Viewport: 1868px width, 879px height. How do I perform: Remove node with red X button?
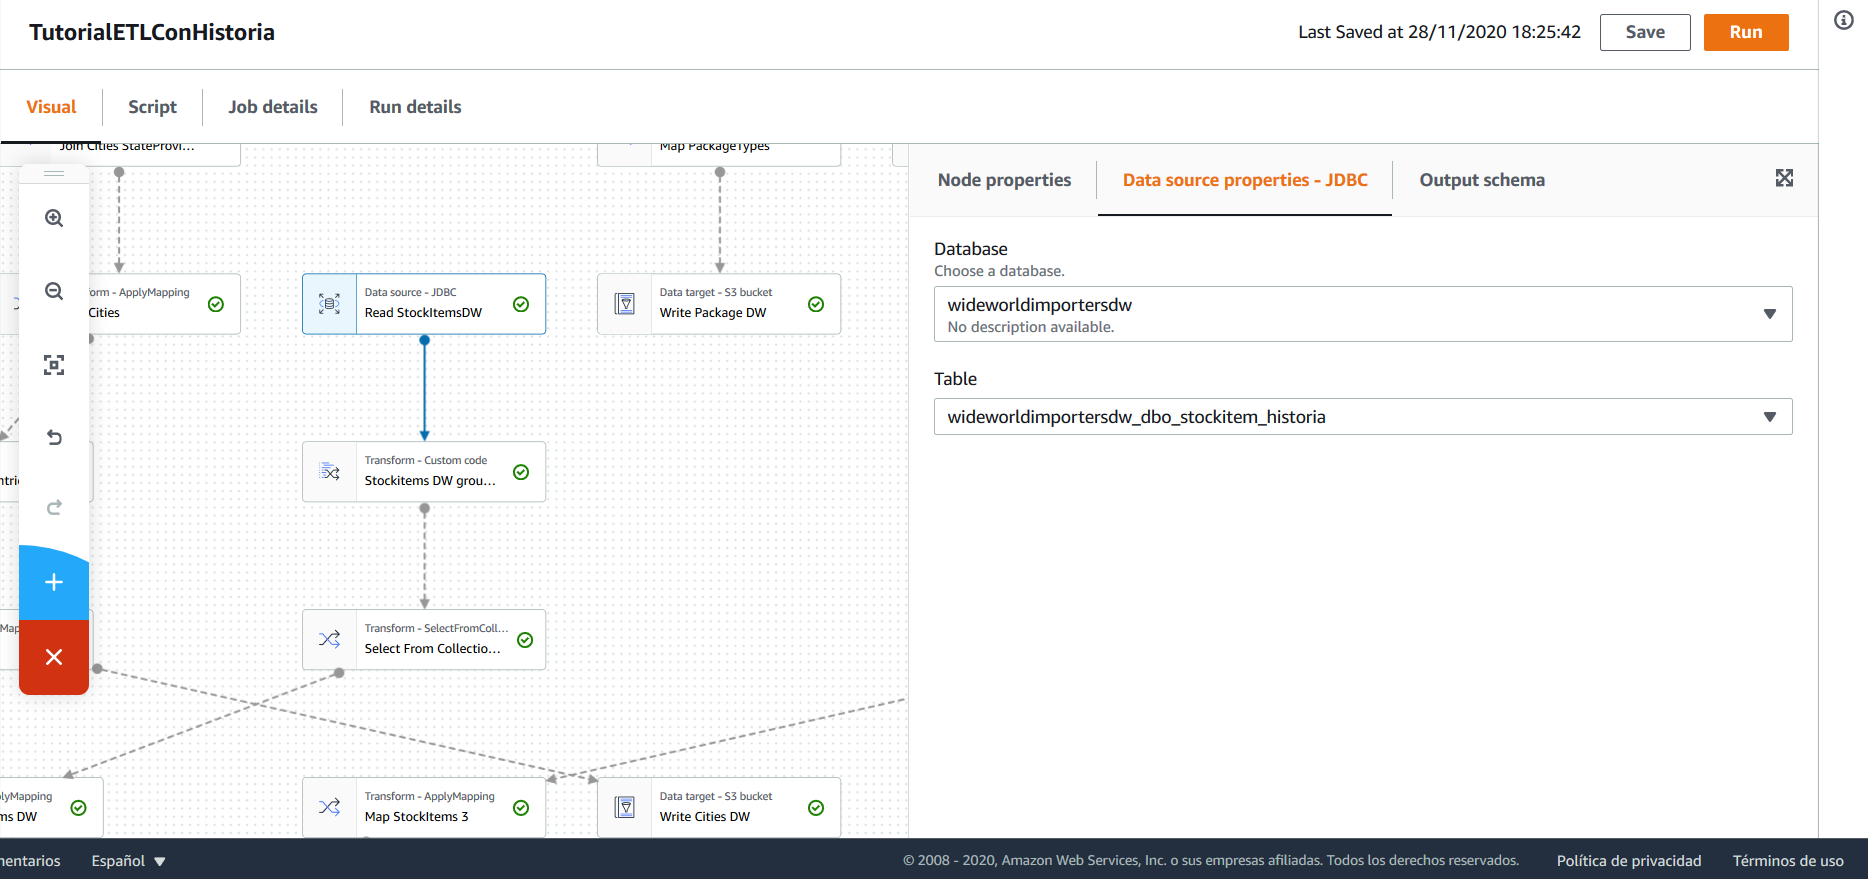(x=54, y=657)
